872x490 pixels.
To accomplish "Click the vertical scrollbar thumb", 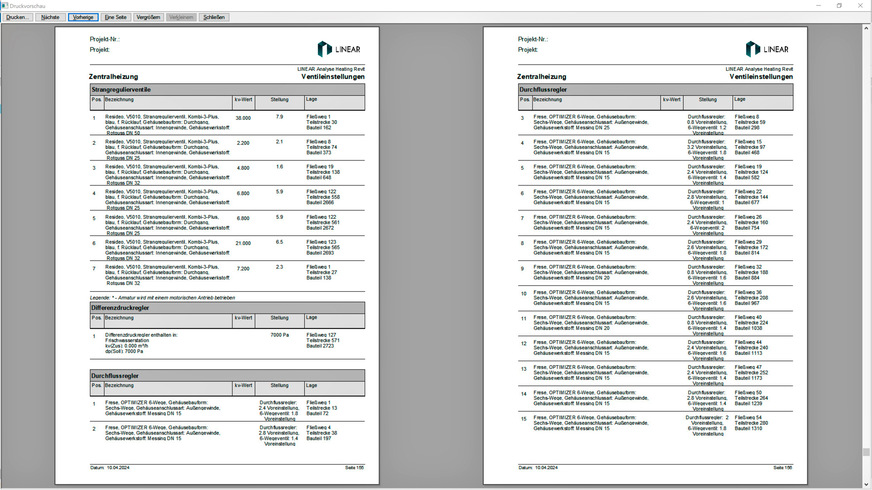I will click(x=866, y=452).
